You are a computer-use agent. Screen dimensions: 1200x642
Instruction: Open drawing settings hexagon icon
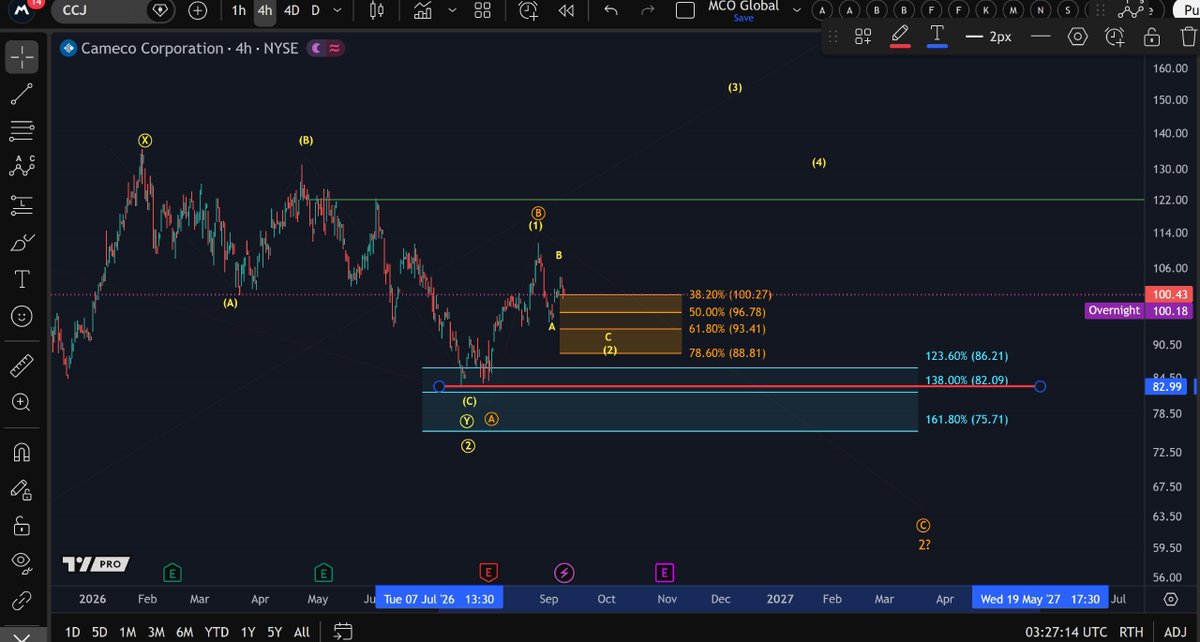(1077, 37)
